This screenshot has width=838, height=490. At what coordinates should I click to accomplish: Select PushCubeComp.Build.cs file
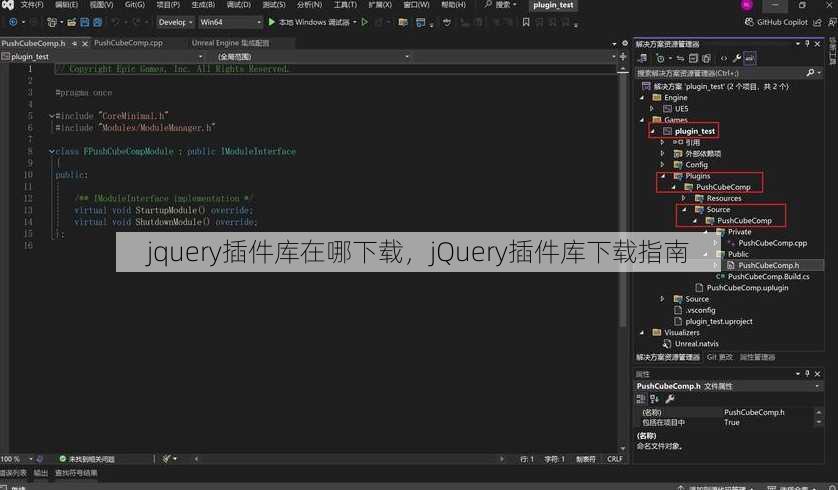tap(768, 276)
